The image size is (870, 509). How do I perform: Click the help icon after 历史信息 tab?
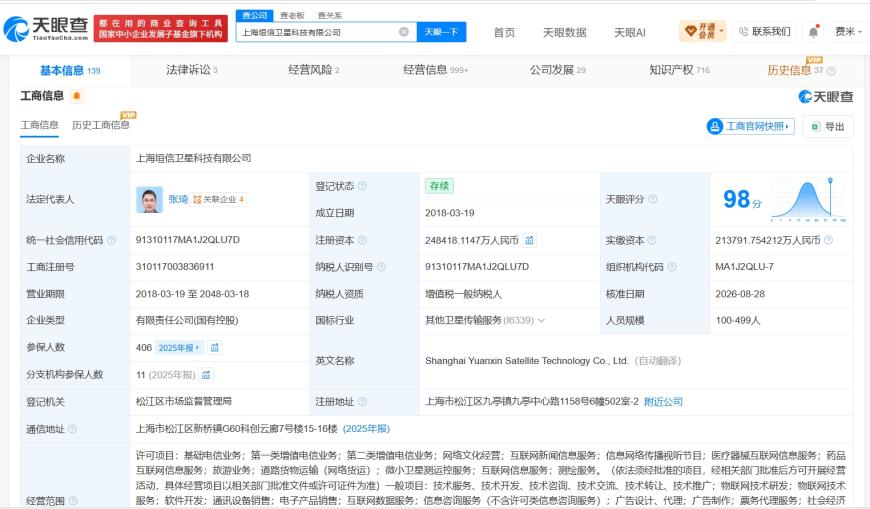(831, 71)
